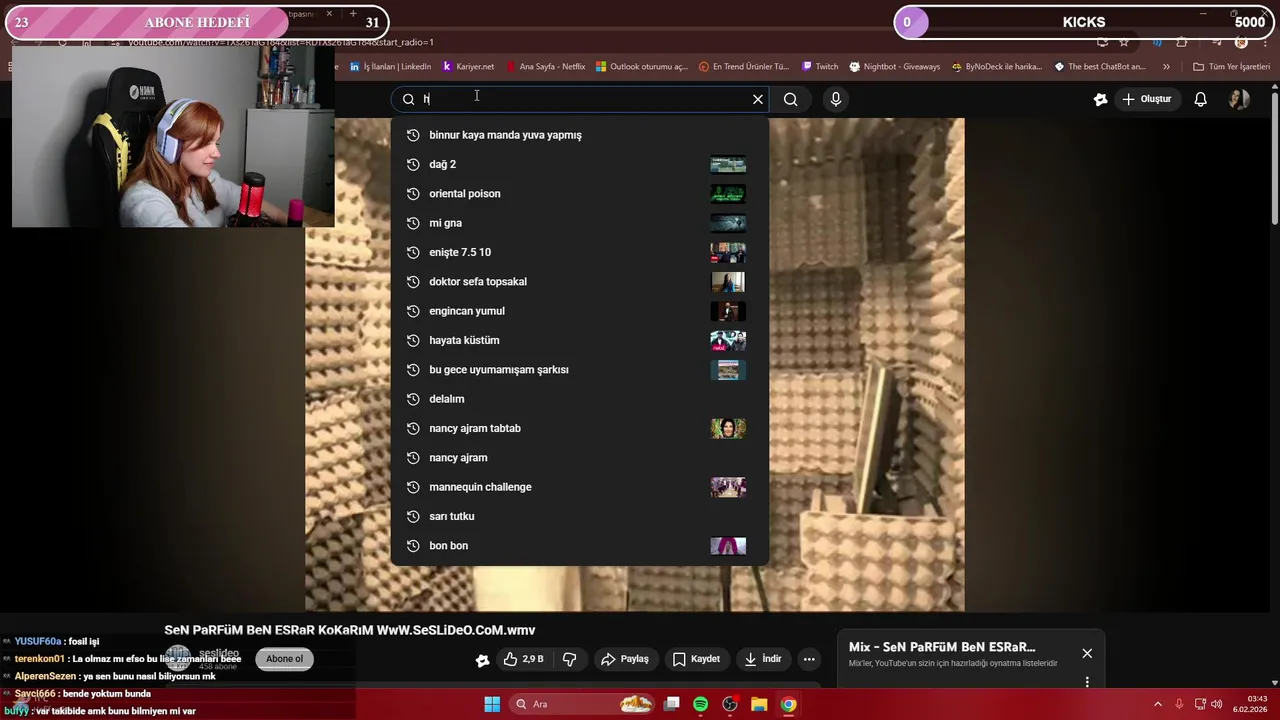
Task: Expand hidden bookmarks chevron
Action: click(1166, 67)
